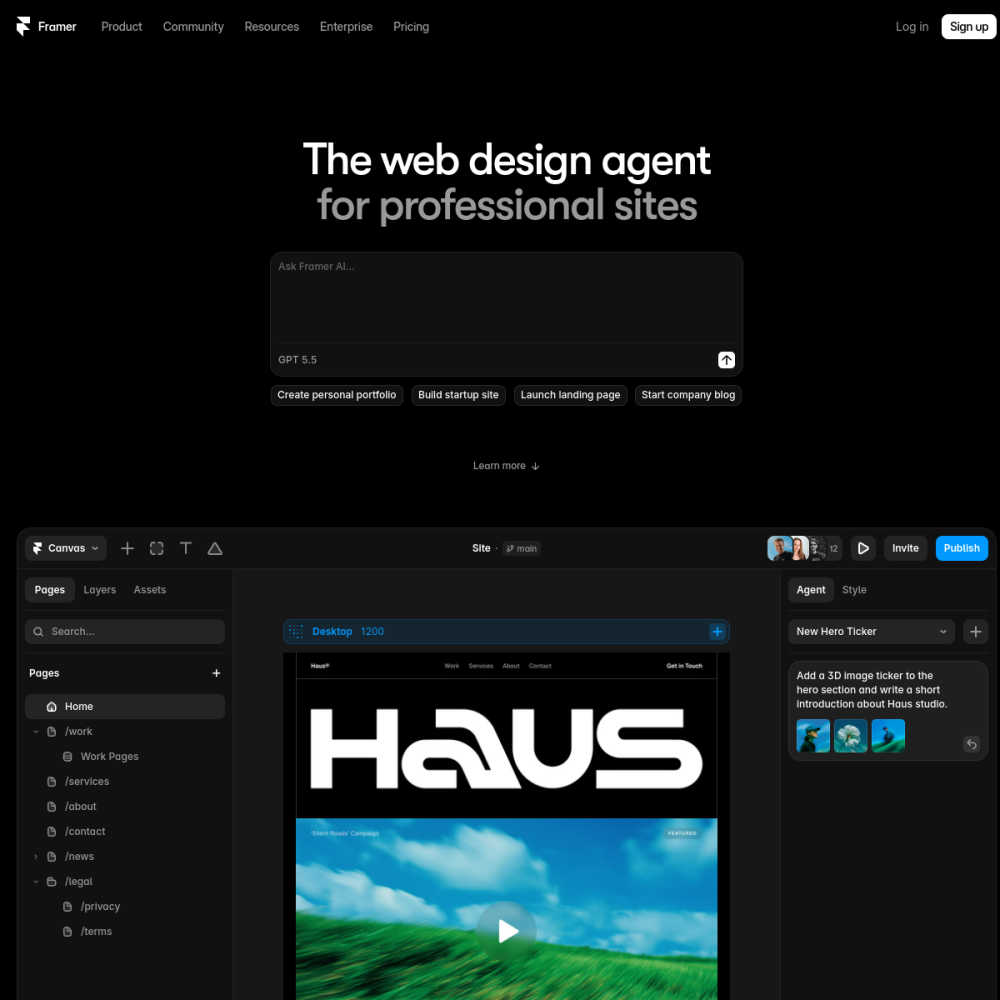The width and height of the screenshot is (1000, 1000).
Task: Click Create personal portfolio suggestion
Action: pos(337,395)
